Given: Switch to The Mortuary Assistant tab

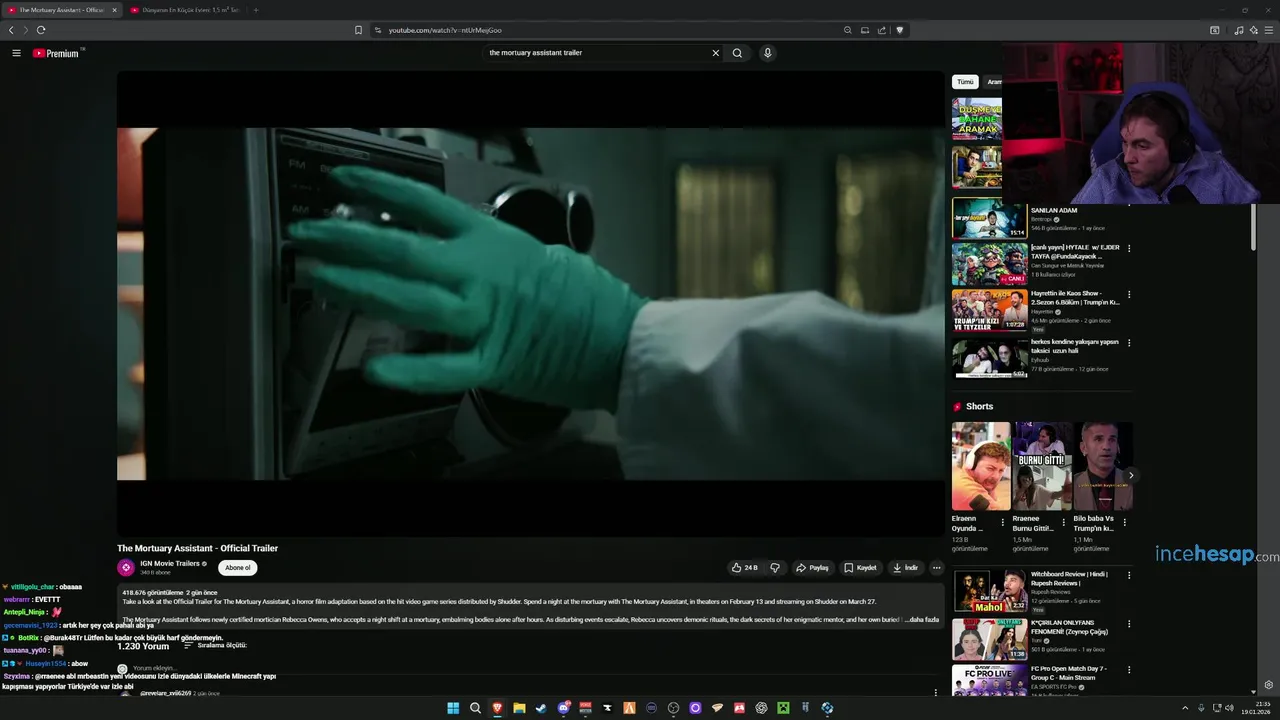Looking at the screenshot, I should tap(61, 10).
